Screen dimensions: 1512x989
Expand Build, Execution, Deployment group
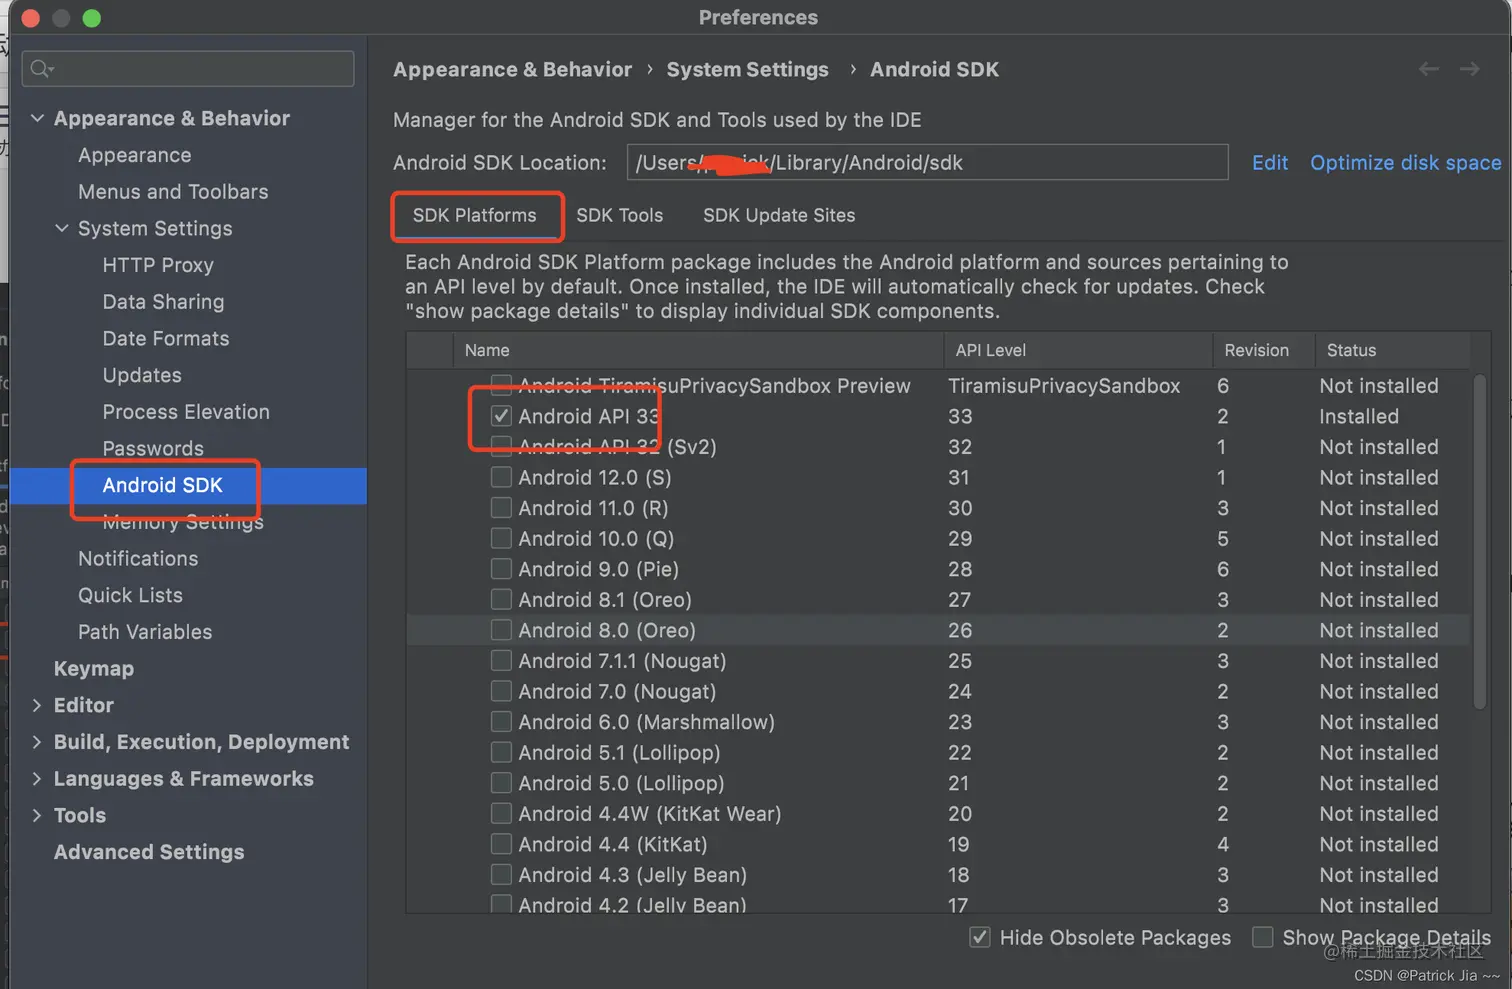[x=37, y=742]
